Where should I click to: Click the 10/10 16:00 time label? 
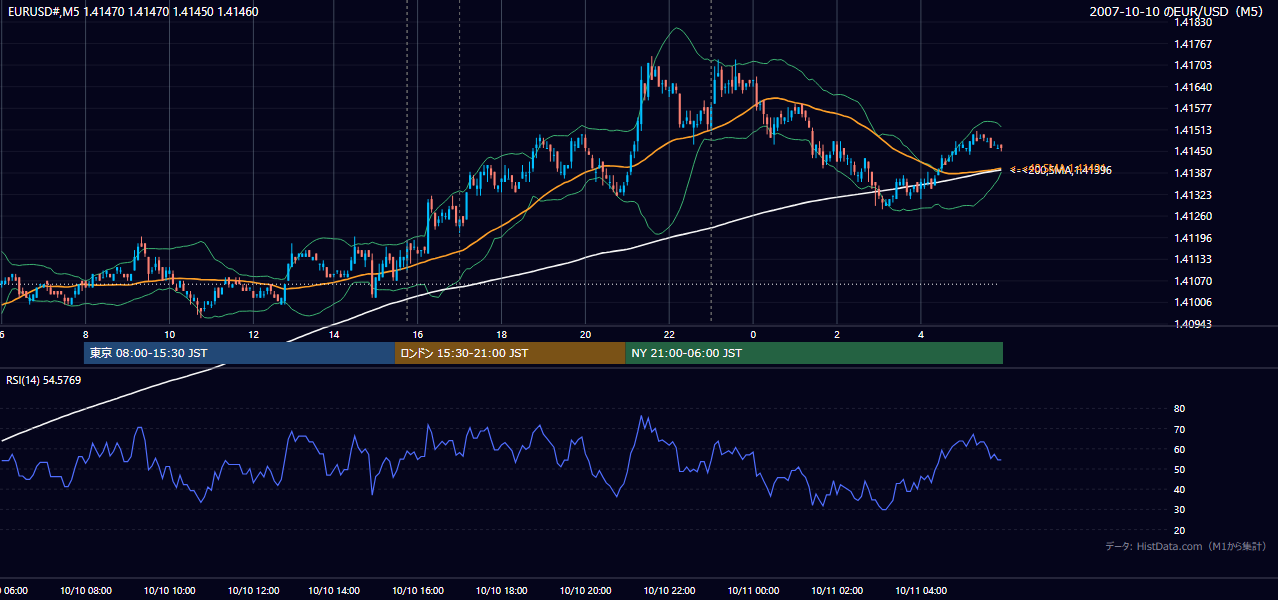[418, 591]
